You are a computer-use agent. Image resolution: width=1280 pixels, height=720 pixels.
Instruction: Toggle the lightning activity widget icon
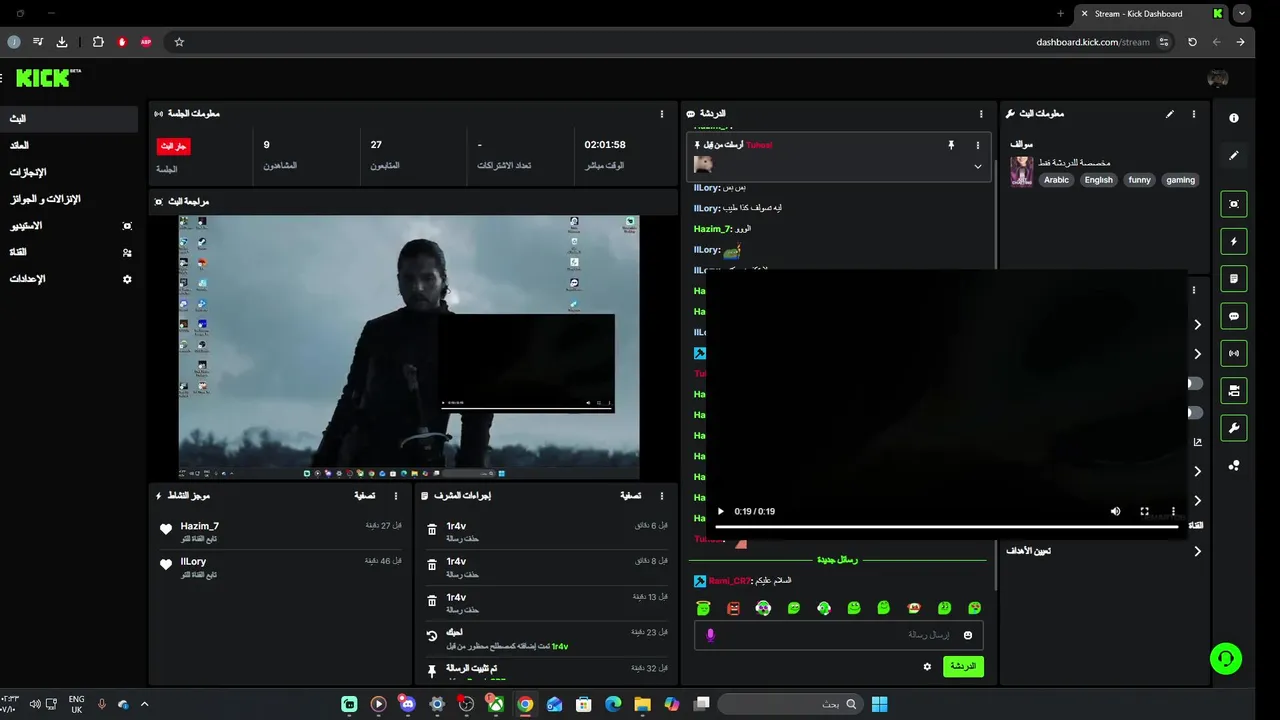(1234, 241)
